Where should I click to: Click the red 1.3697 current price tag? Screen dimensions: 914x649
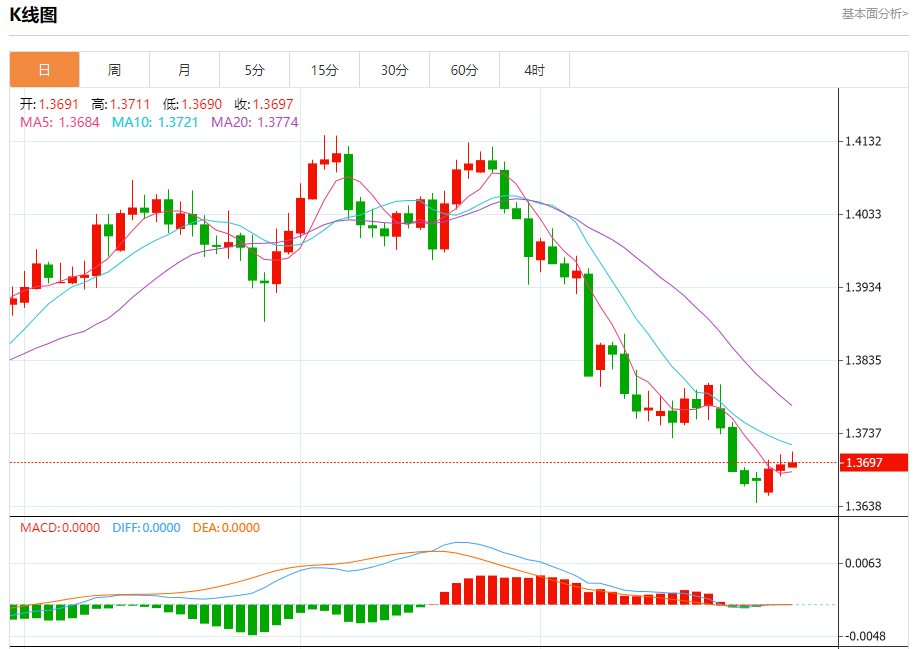coord(862,463)
